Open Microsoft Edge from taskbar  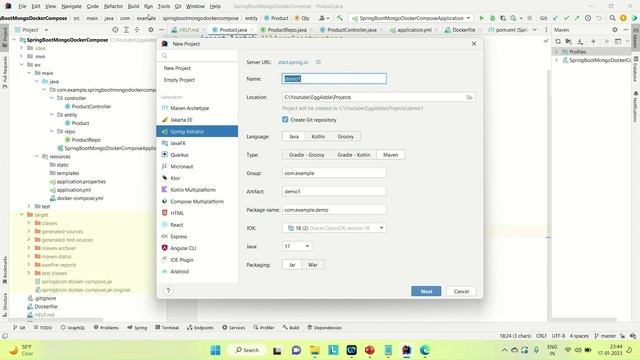click(425, 350)
